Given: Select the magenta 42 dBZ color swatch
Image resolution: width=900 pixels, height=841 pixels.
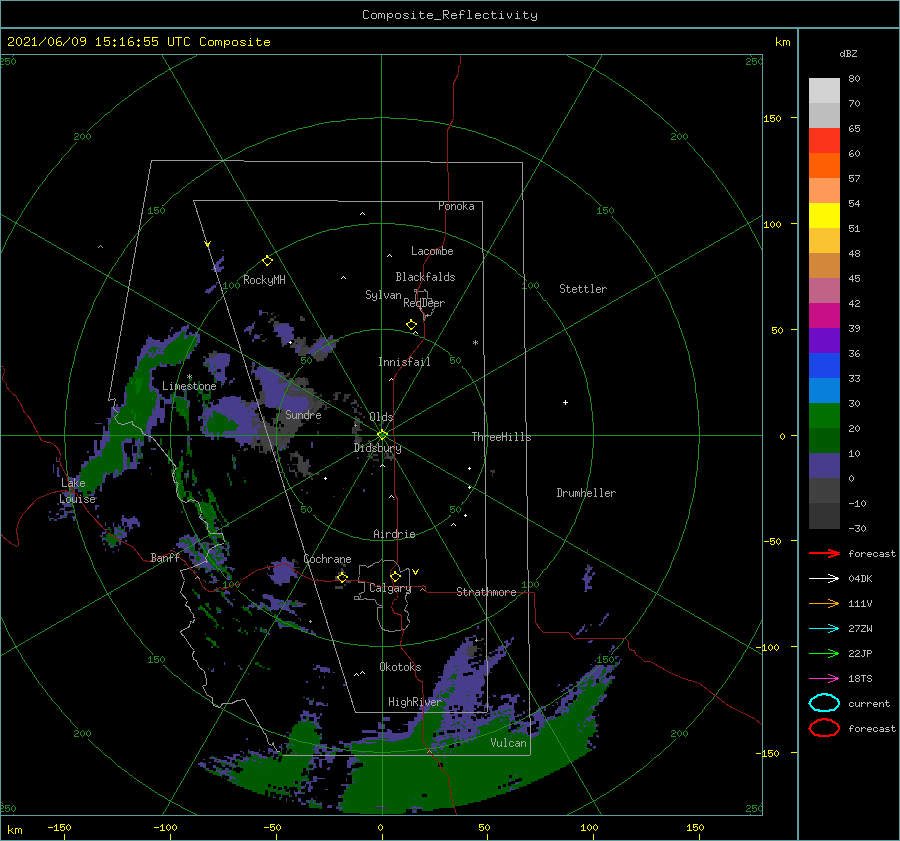Looking at the screenshot, I should click(x=824, y=315).
